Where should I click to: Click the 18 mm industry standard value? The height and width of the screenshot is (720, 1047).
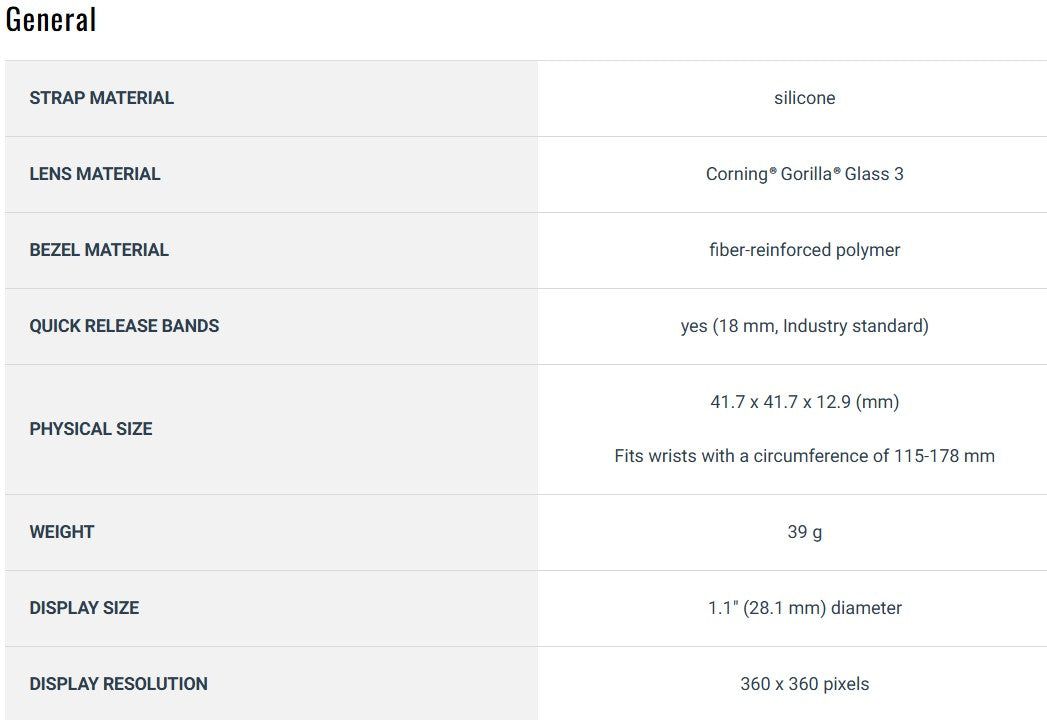coord(820,326)
